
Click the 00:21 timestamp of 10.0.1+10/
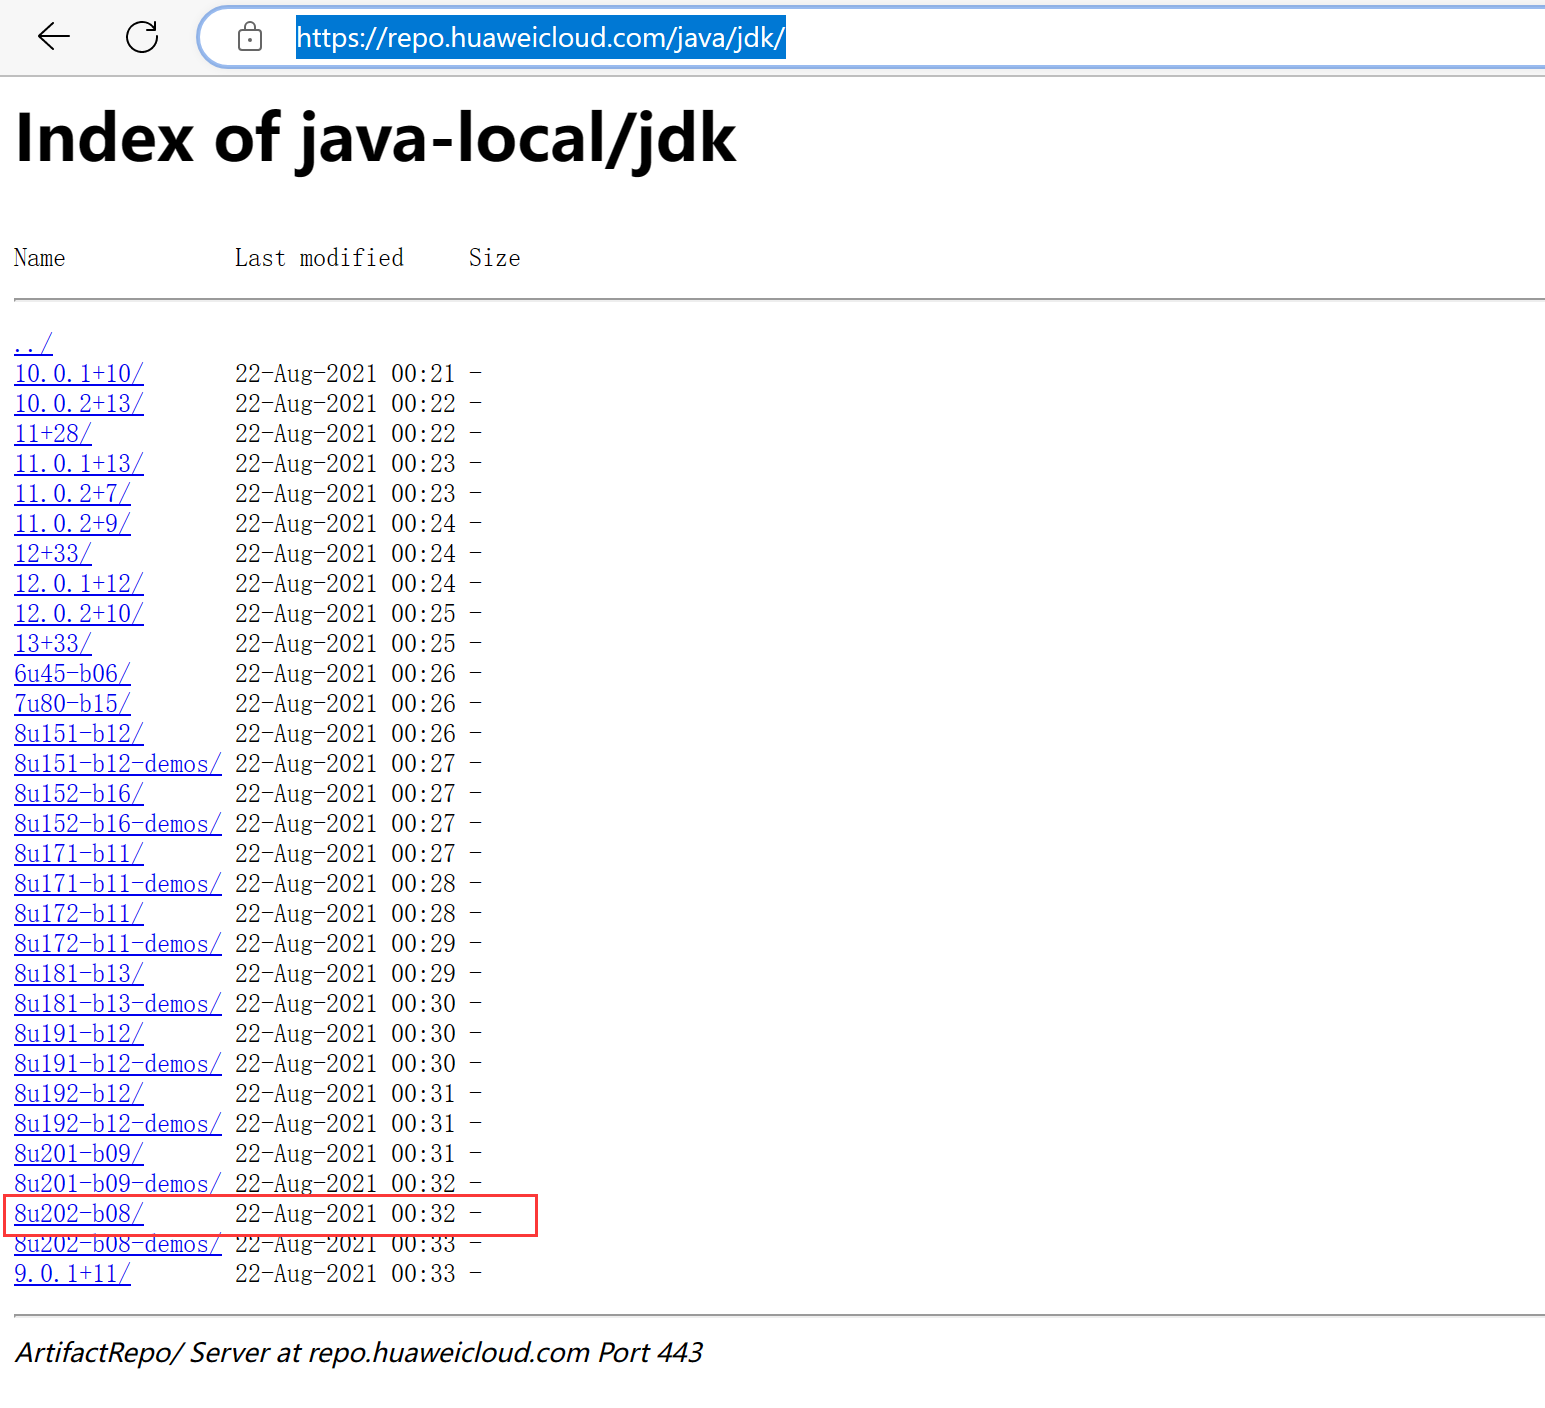click(x=423, y=373)
